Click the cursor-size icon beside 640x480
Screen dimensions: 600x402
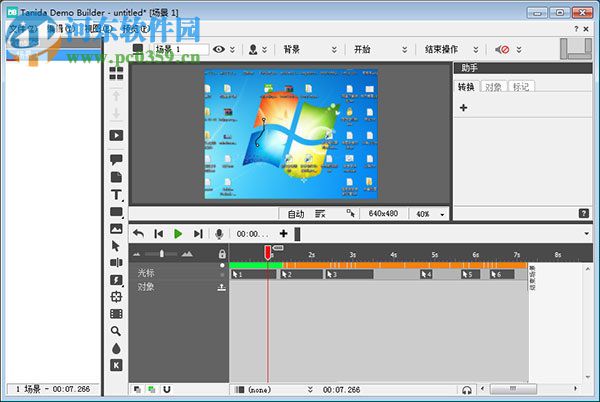pyautogui.click(x=351, y=213)
